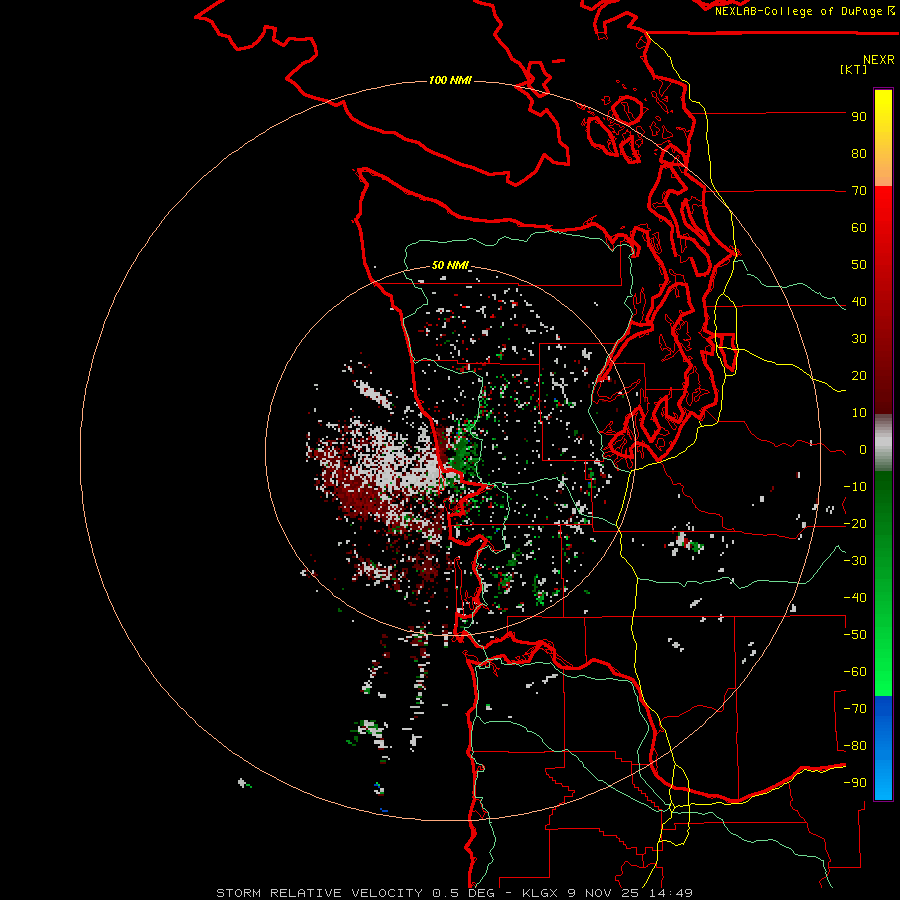Select the 0 value on the color scale
This screenshot has height=900, width=900.
pos(863,450)
